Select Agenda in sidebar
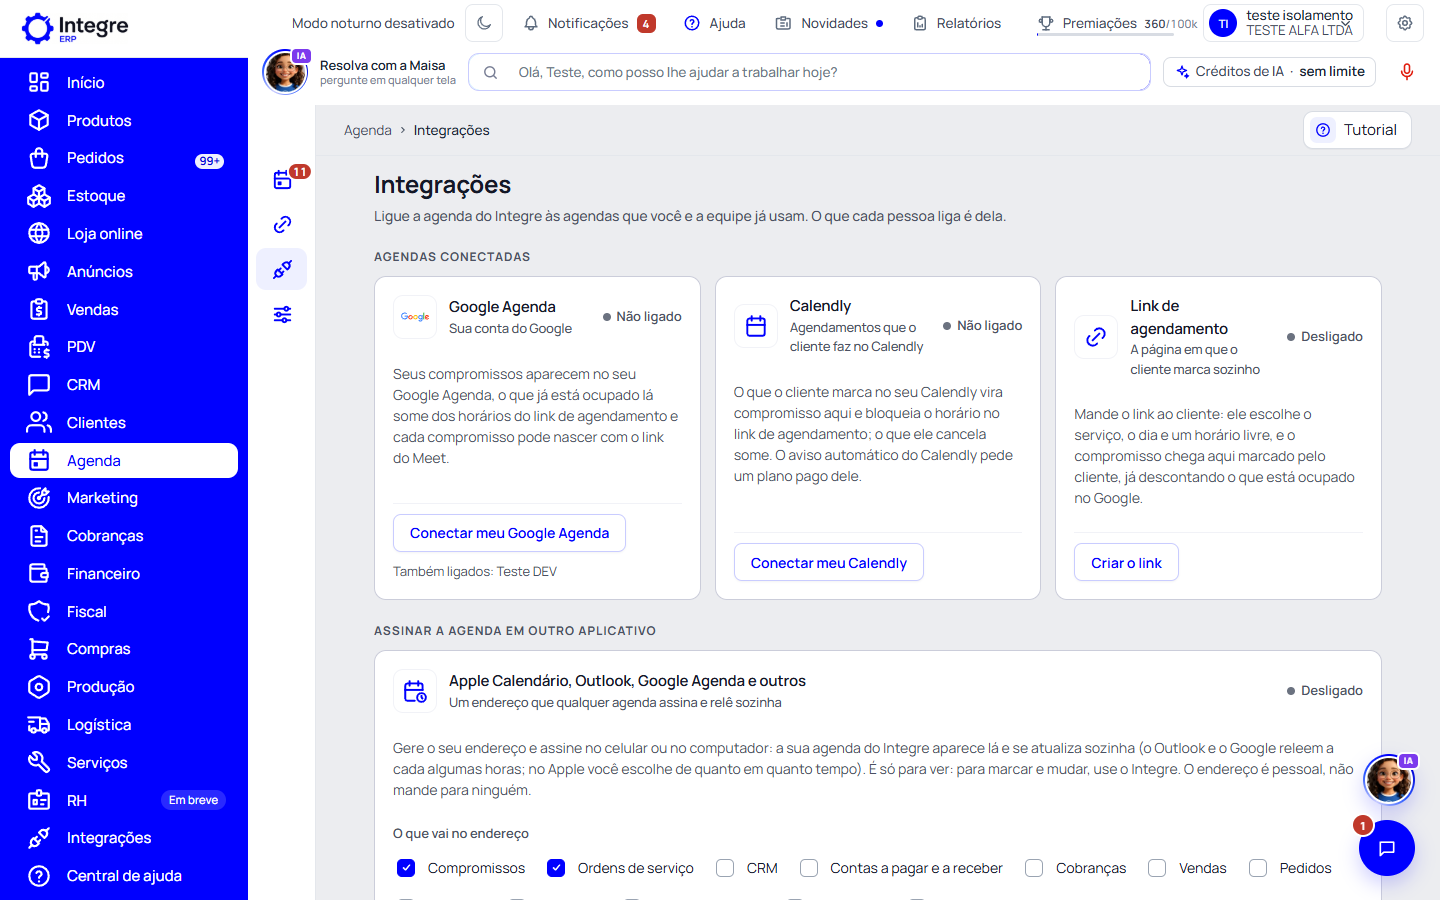The width and height of the screenshot is (1440, 900). pyautogui.click(x=124, y=461)
